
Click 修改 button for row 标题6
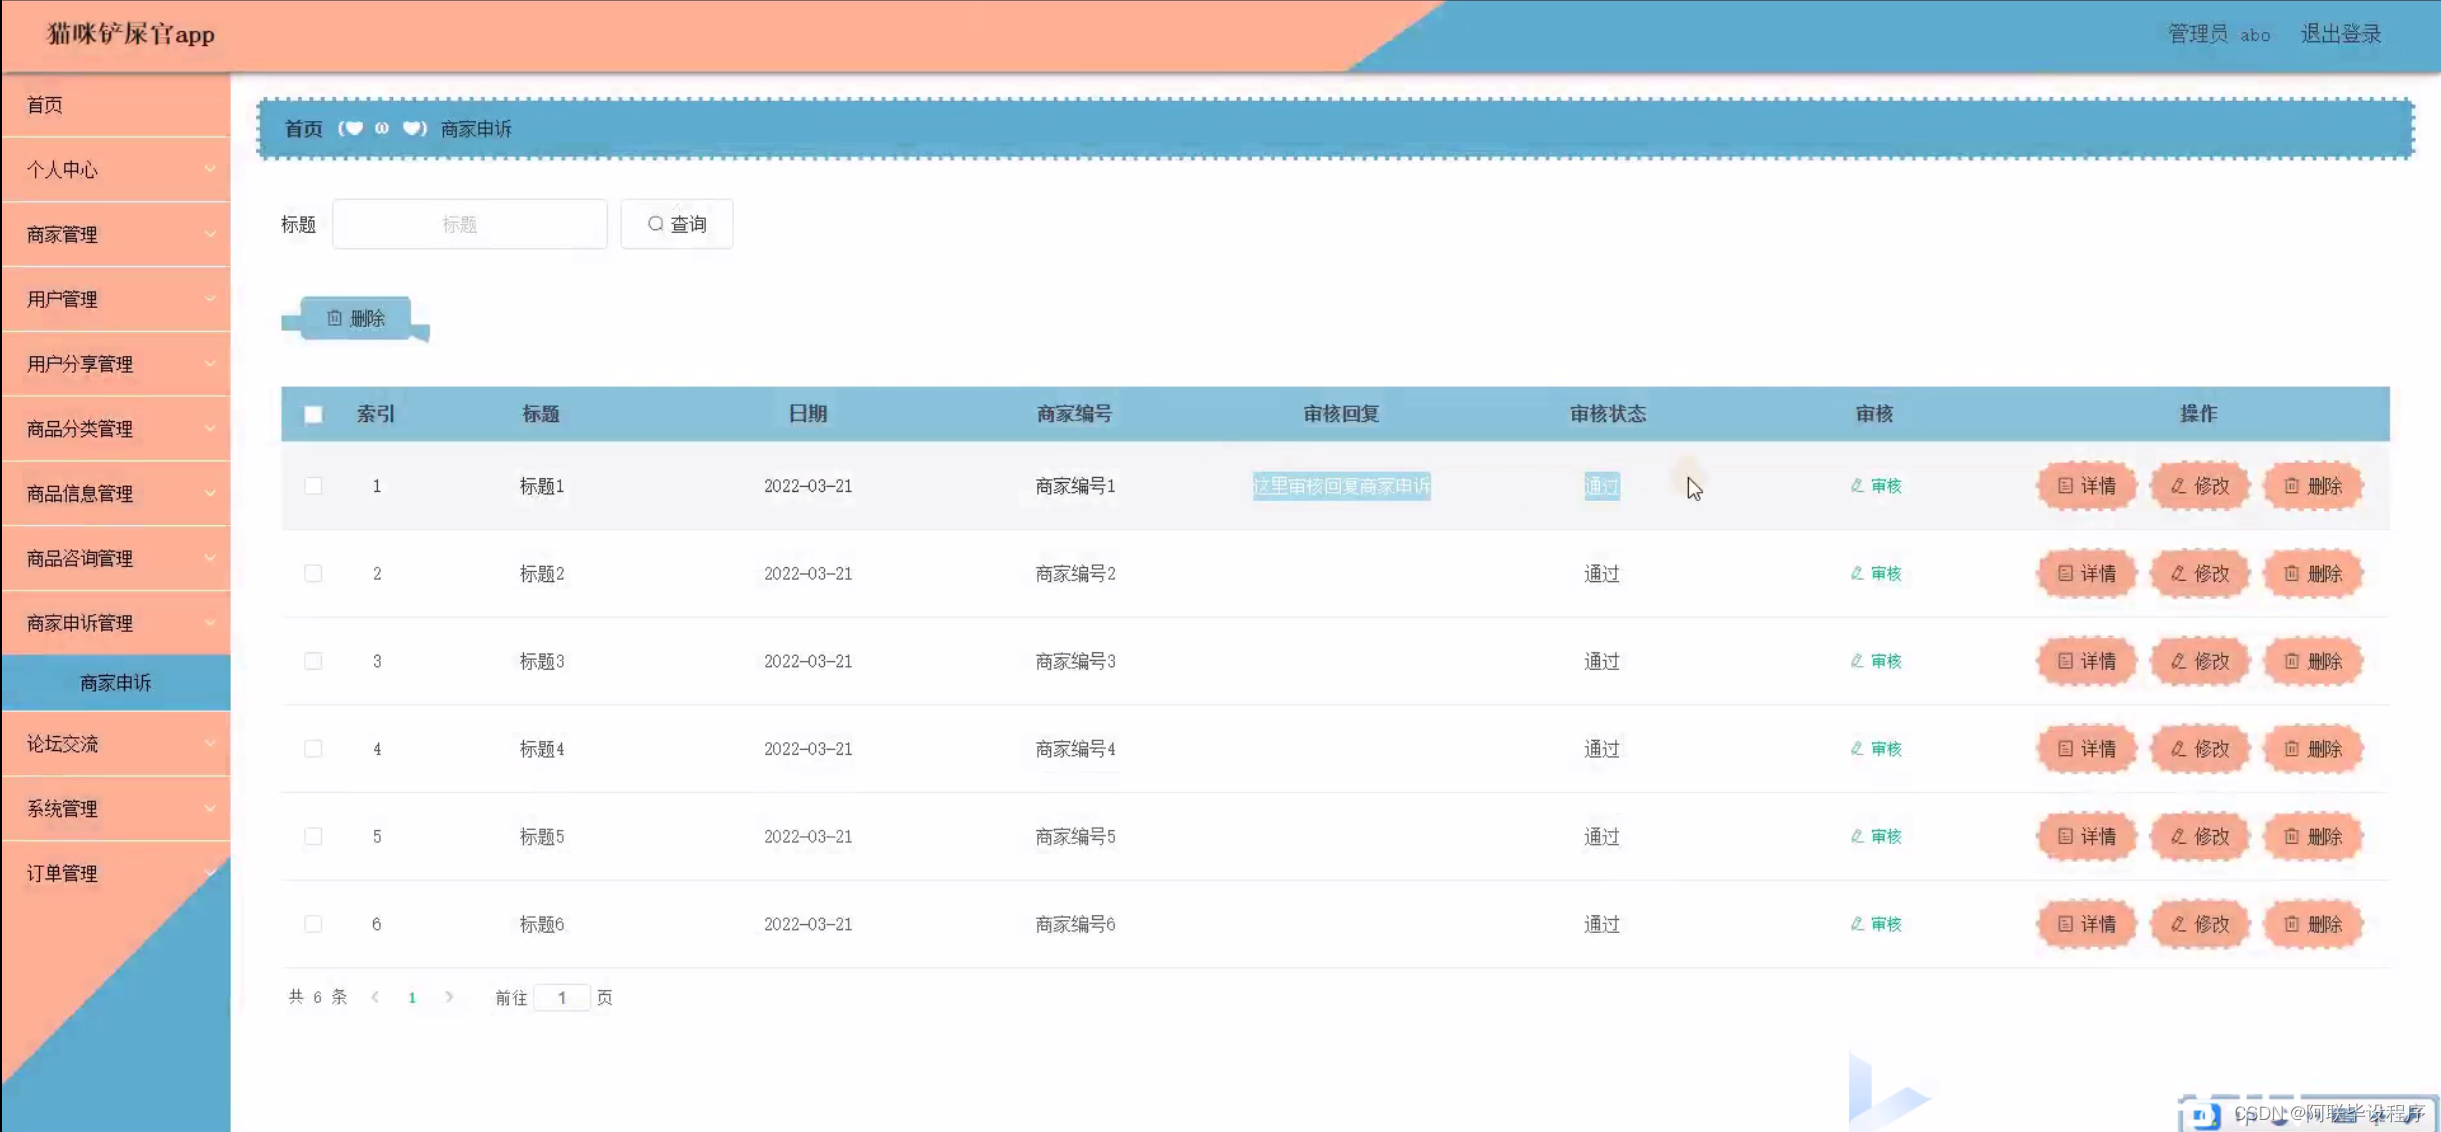tap(2200, 924)
